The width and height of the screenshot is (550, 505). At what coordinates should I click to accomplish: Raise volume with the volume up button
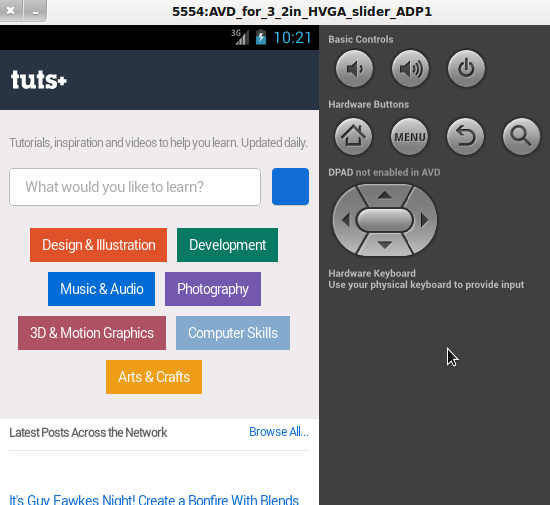click(410, 68)
